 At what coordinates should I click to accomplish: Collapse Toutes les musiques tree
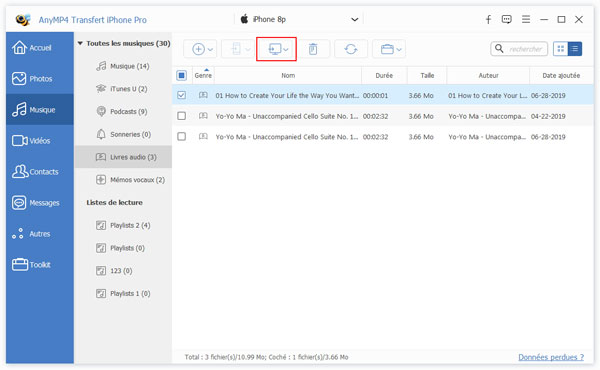80,43
